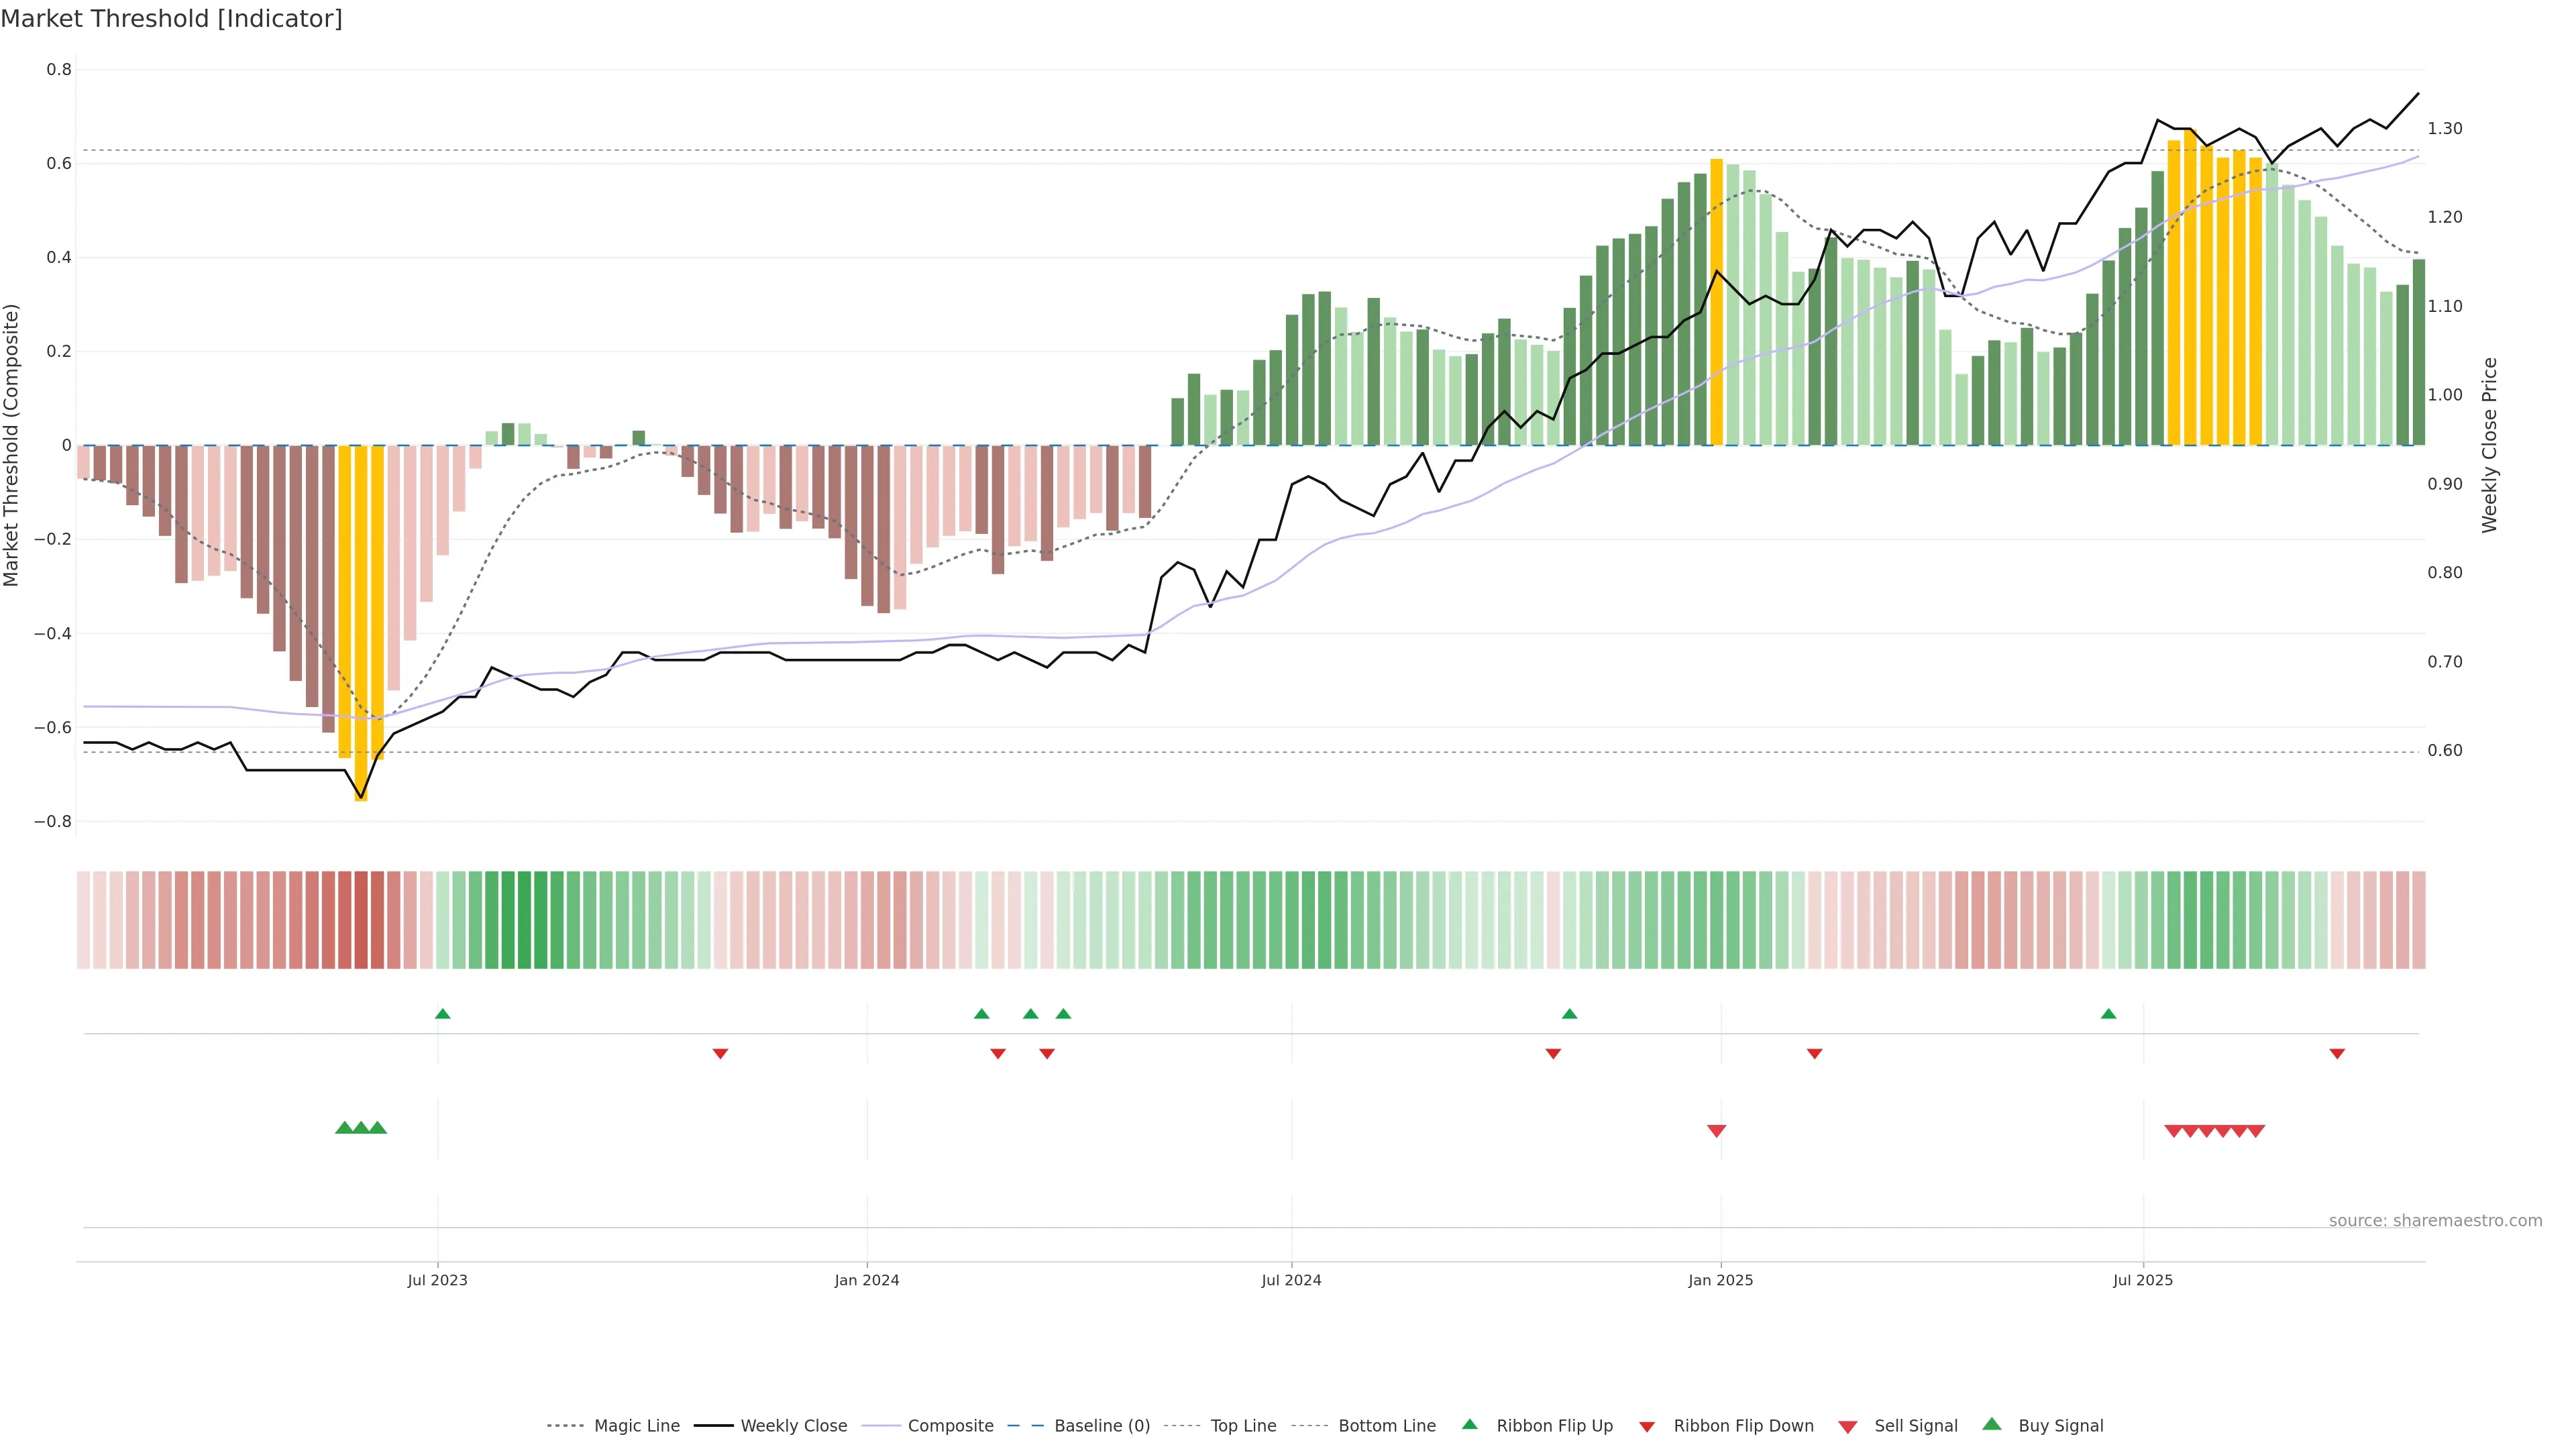Viewport: 2576px width, 1449px height.
Task: Open the source: sharemaestro.com link
Action: [x=2435, y=1221]
